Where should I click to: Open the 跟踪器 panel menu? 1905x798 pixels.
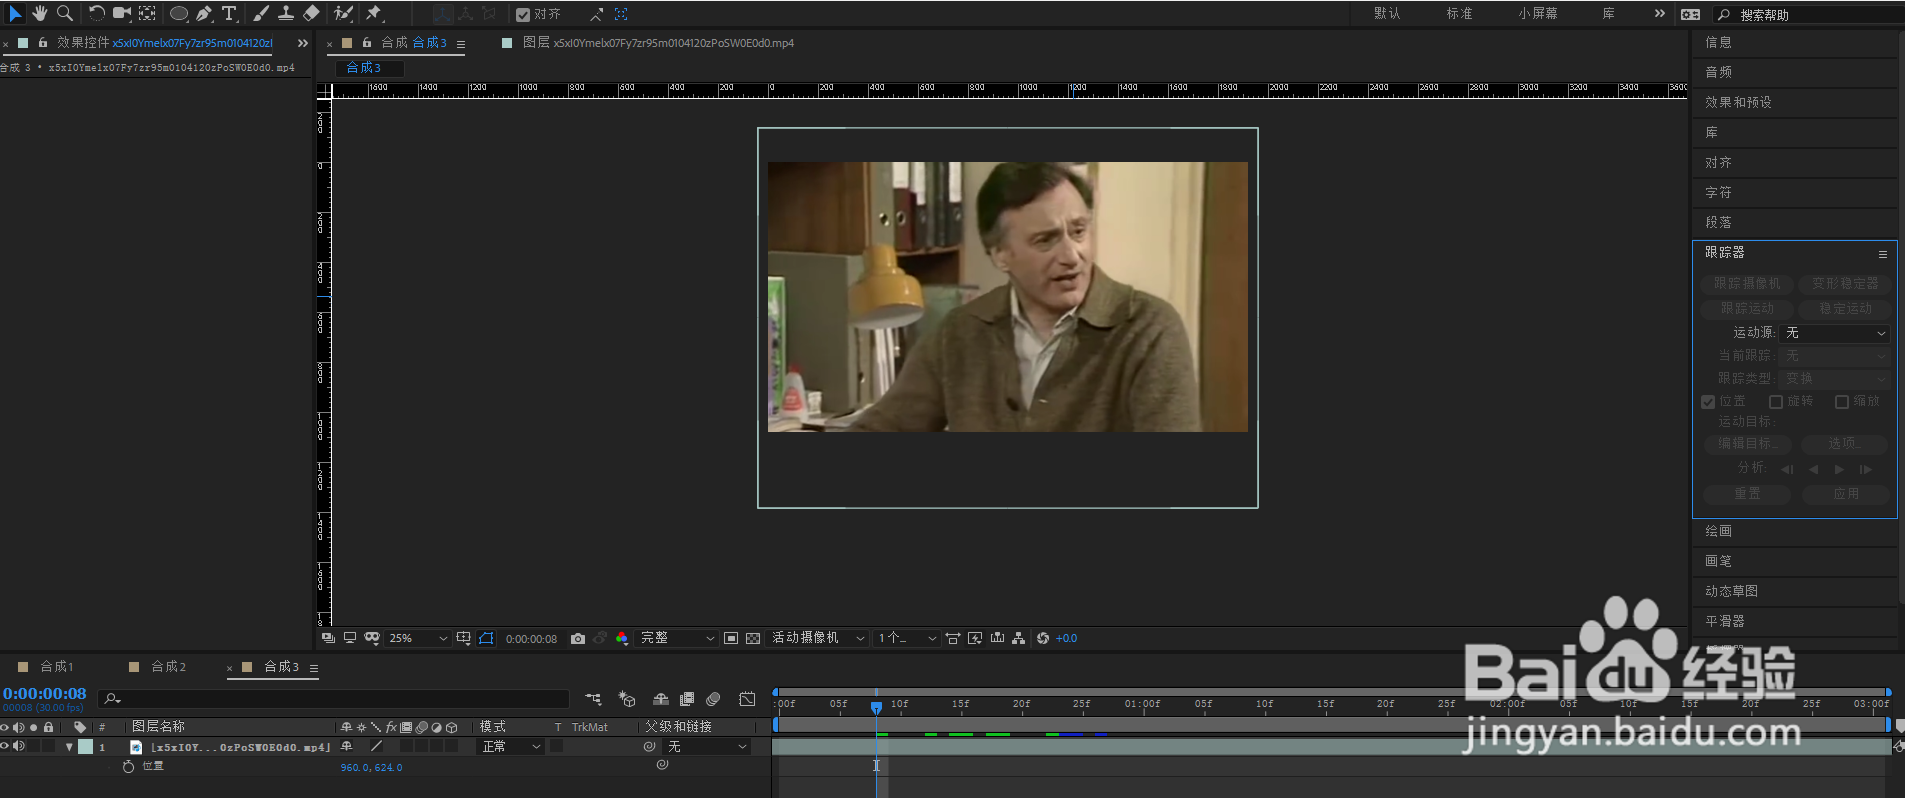[1882, 254]
